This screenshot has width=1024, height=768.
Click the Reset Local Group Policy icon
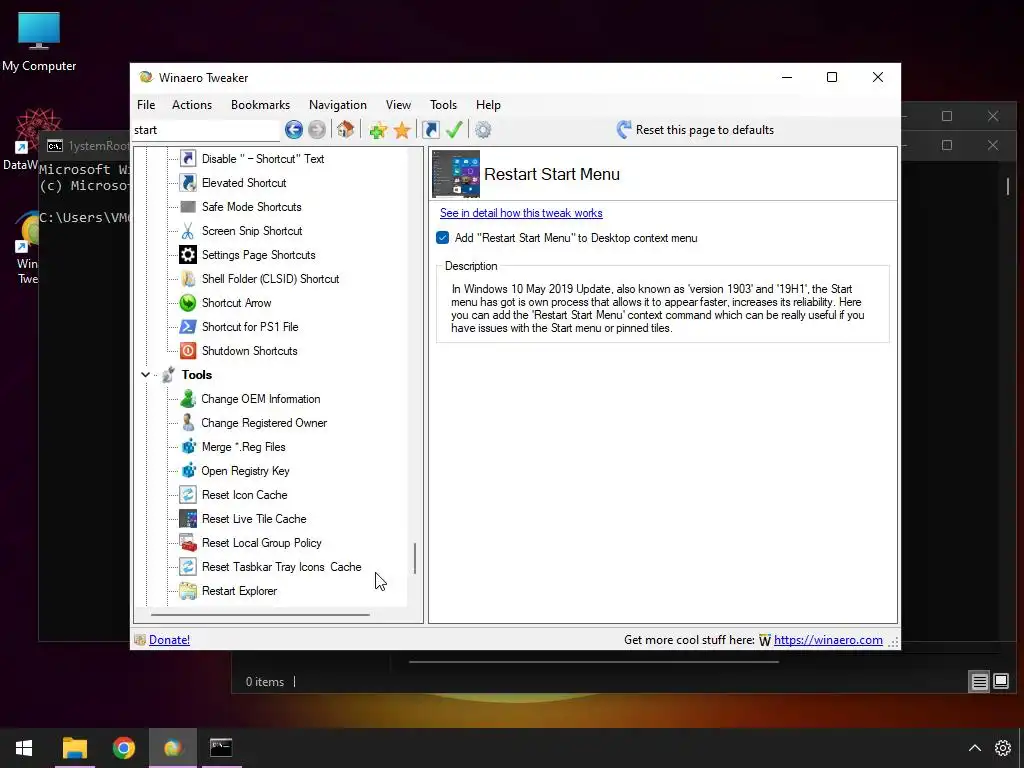pos(188,543)
